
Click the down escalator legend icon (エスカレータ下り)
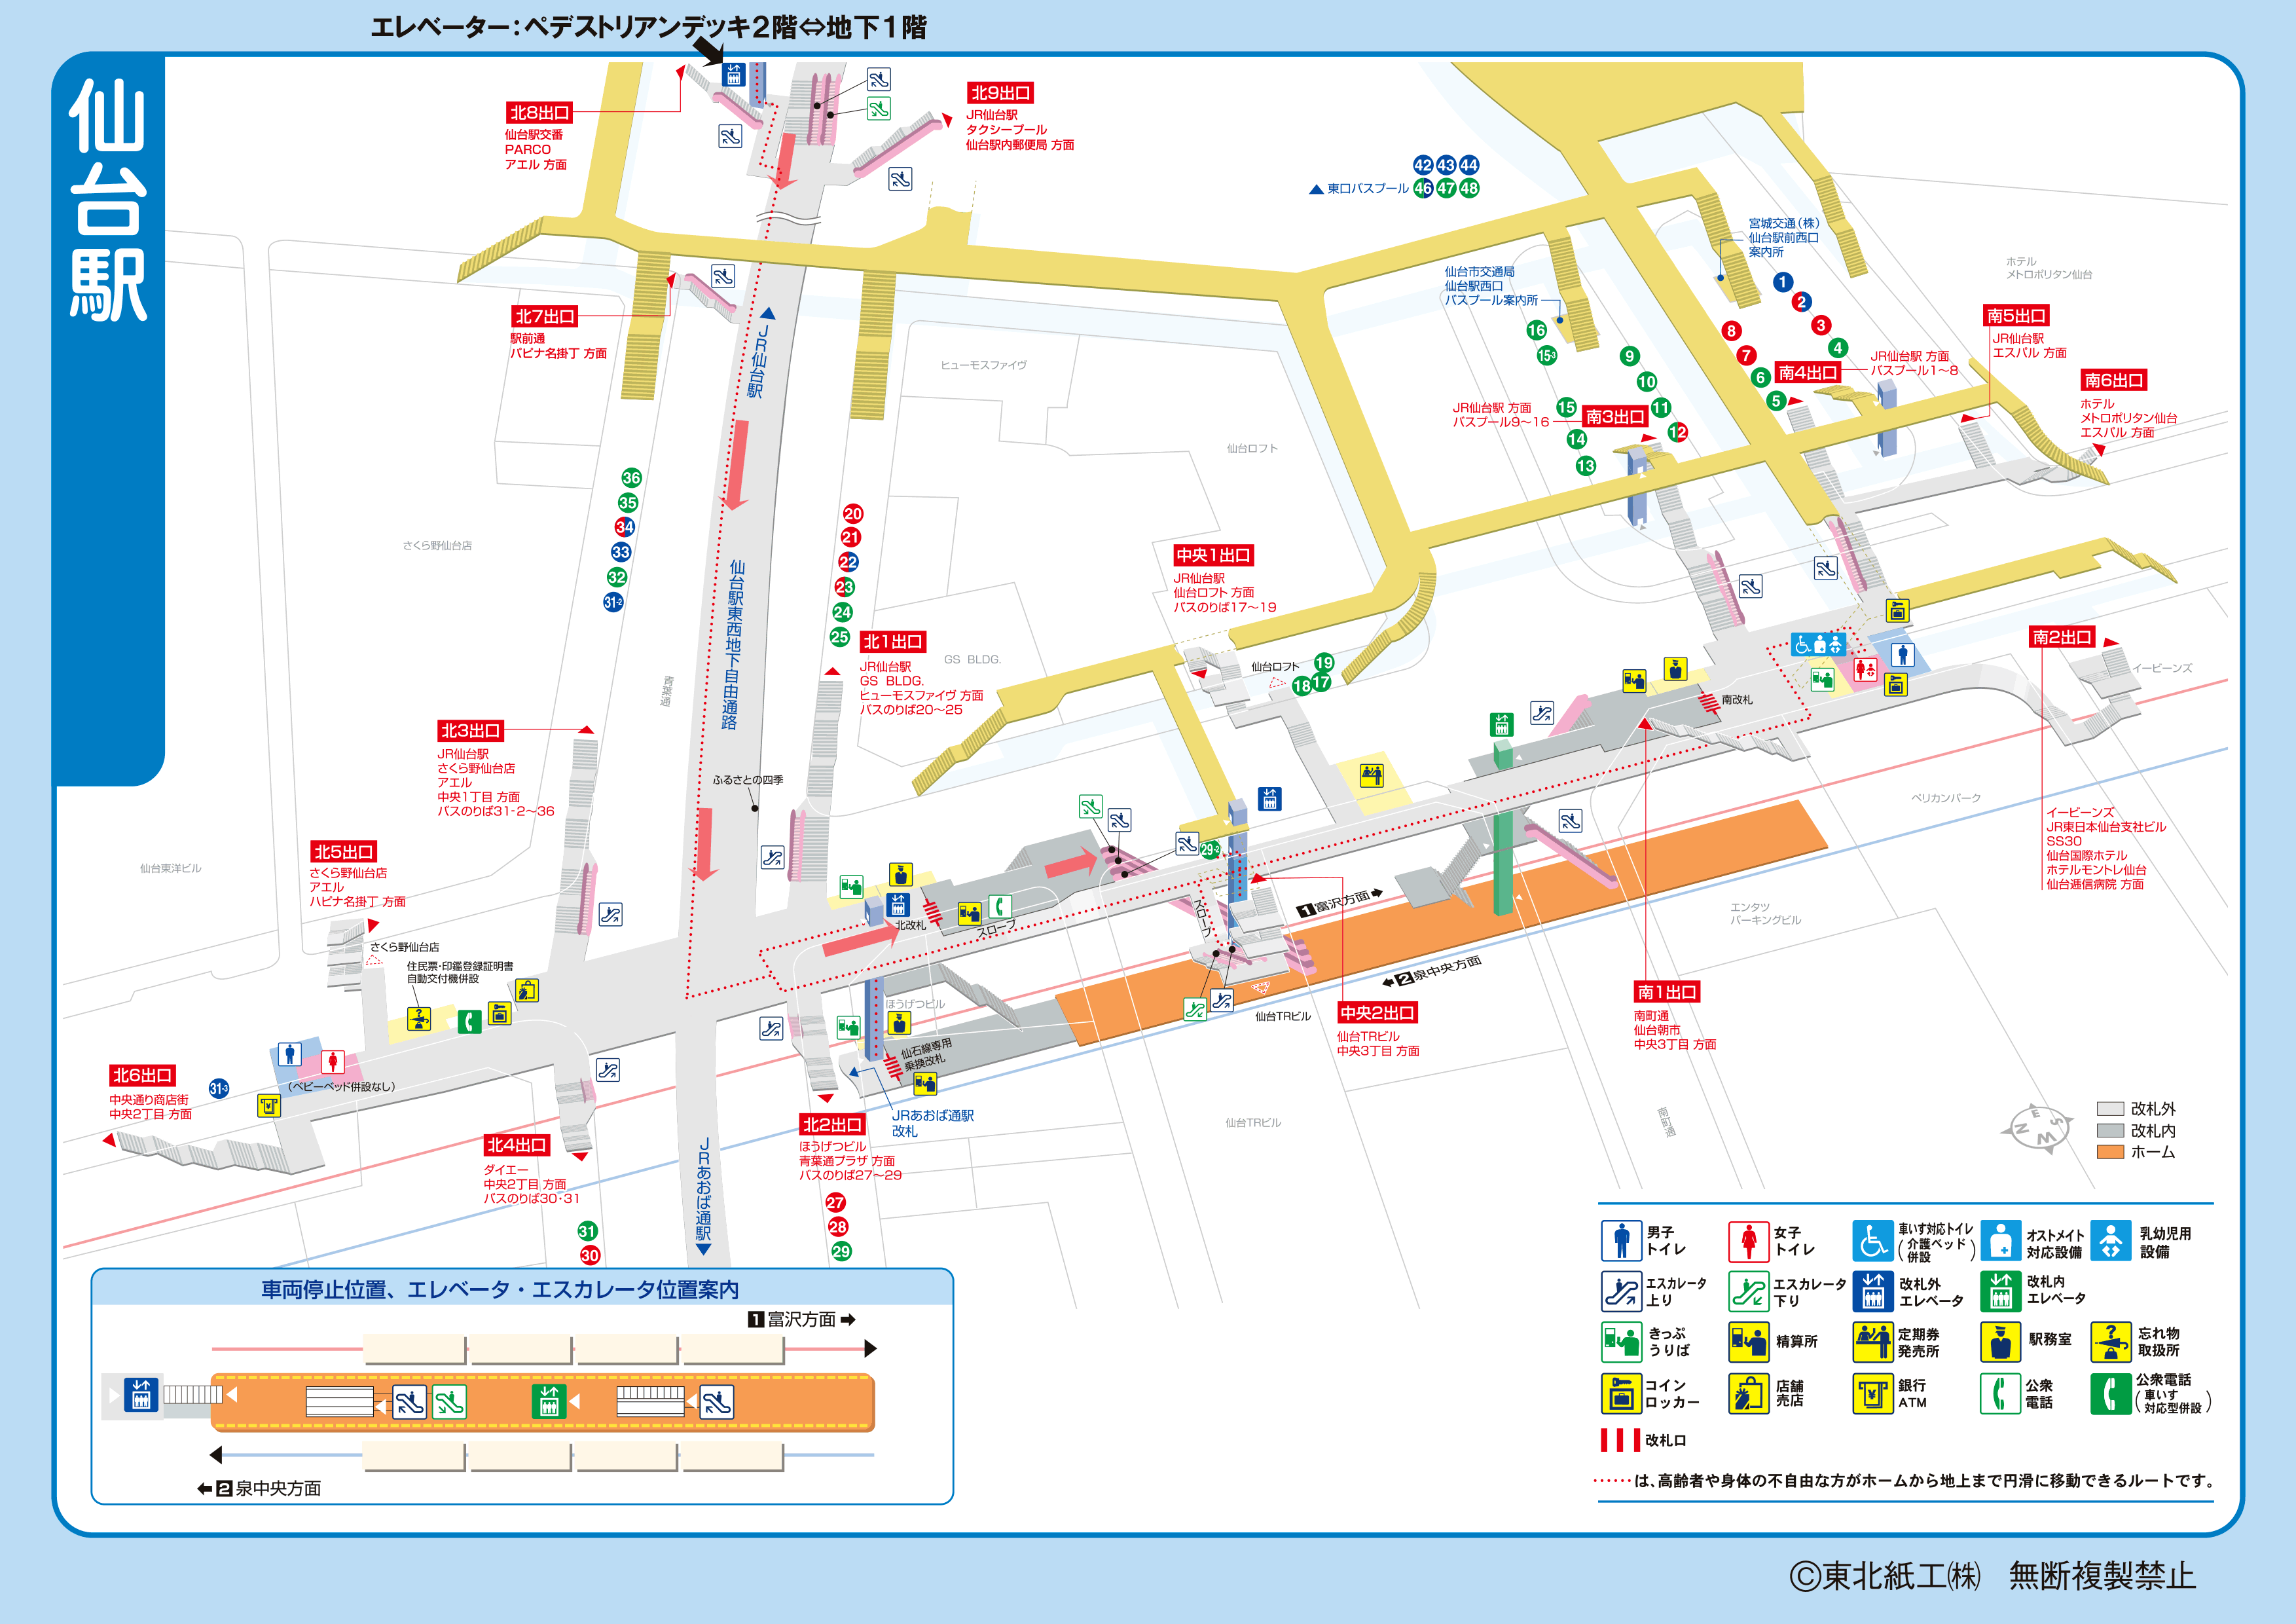1748,1291
